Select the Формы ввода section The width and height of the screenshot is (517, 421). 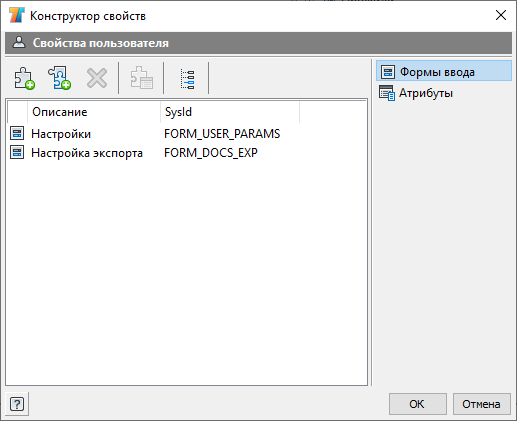444,71
